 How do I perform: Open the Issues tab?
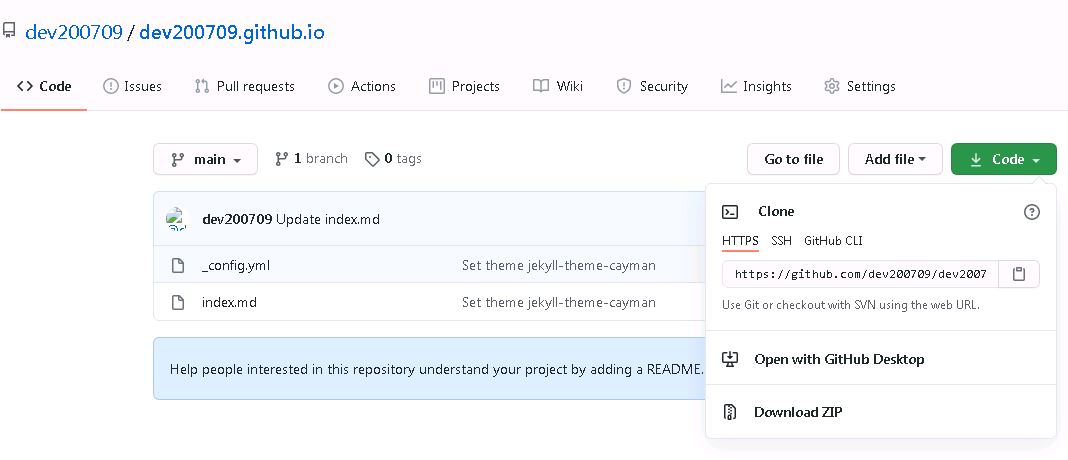click(132, 87)
